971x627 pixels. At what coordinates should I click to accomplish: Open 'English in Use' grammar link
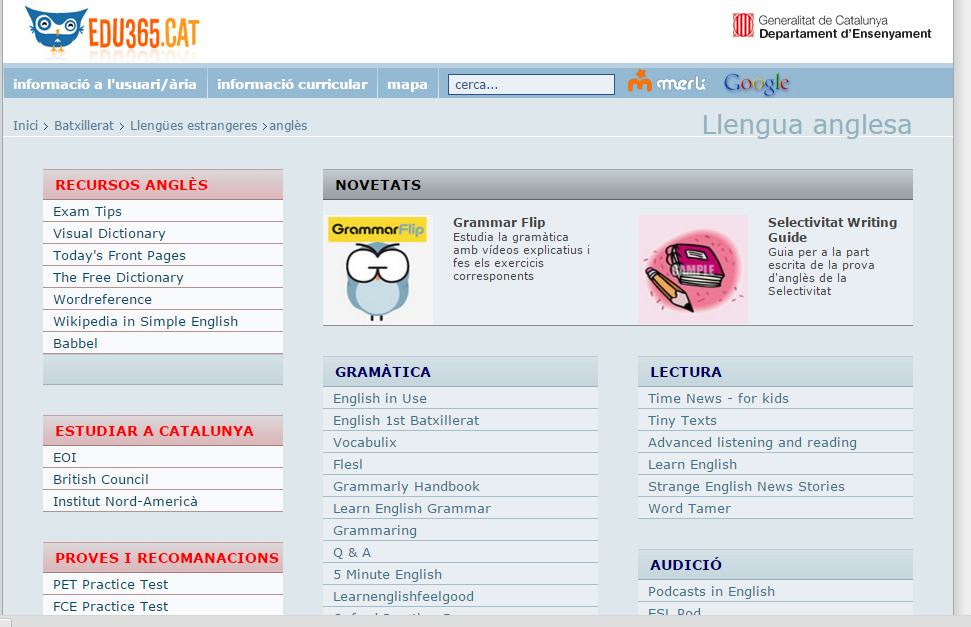click(380, 399)
